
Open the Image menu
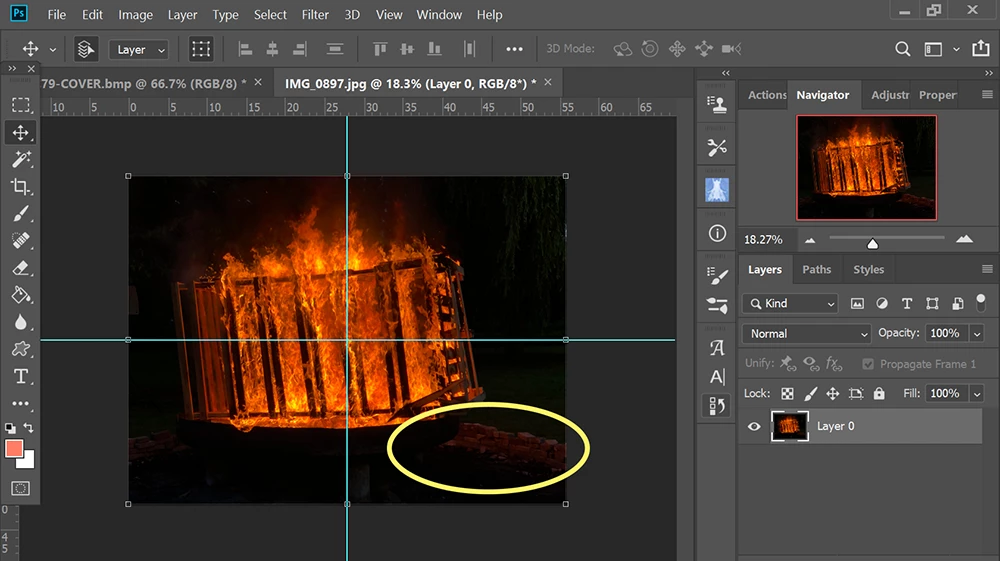pos(135,15)
